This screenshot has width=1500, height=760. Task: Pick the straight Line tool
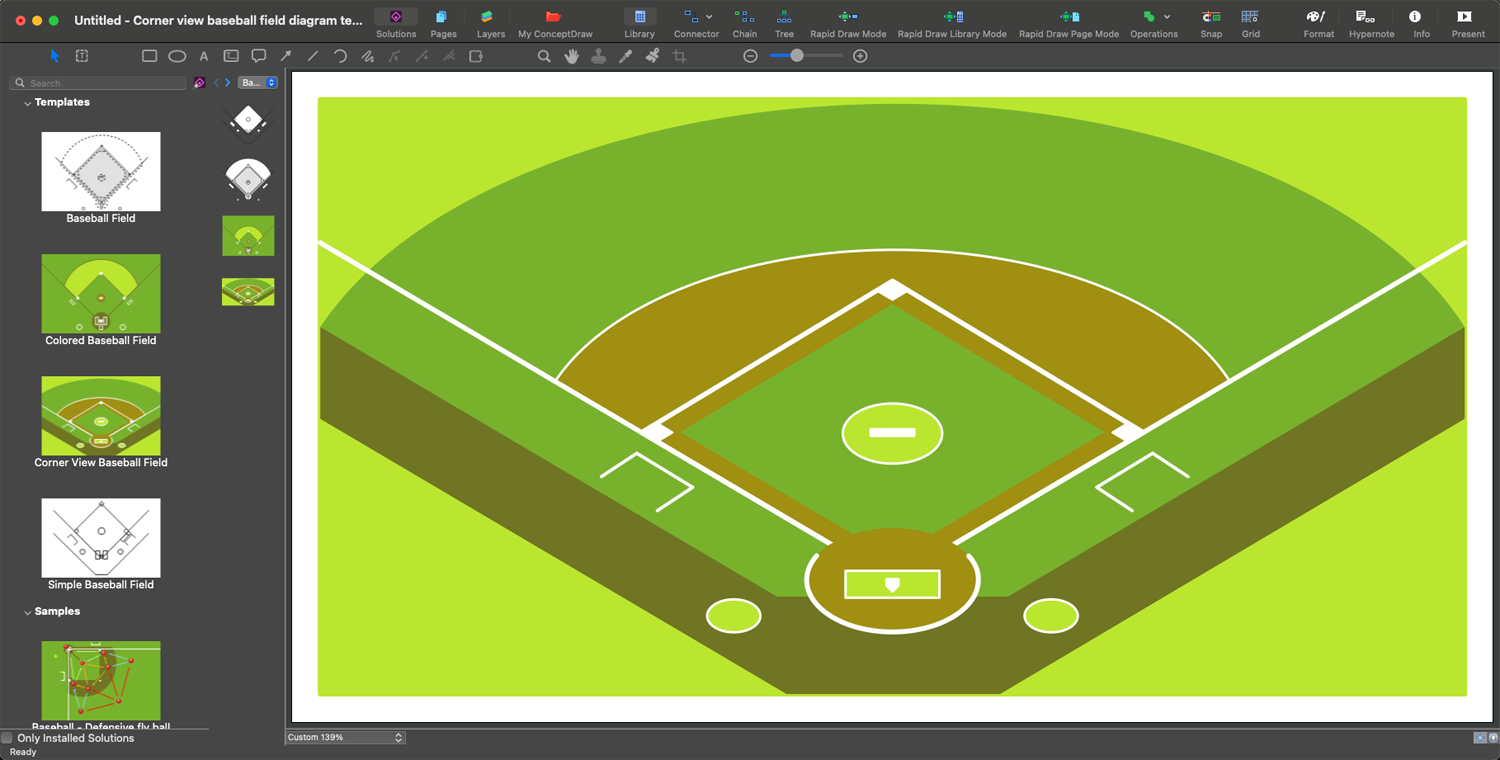(x=313, y=56)
